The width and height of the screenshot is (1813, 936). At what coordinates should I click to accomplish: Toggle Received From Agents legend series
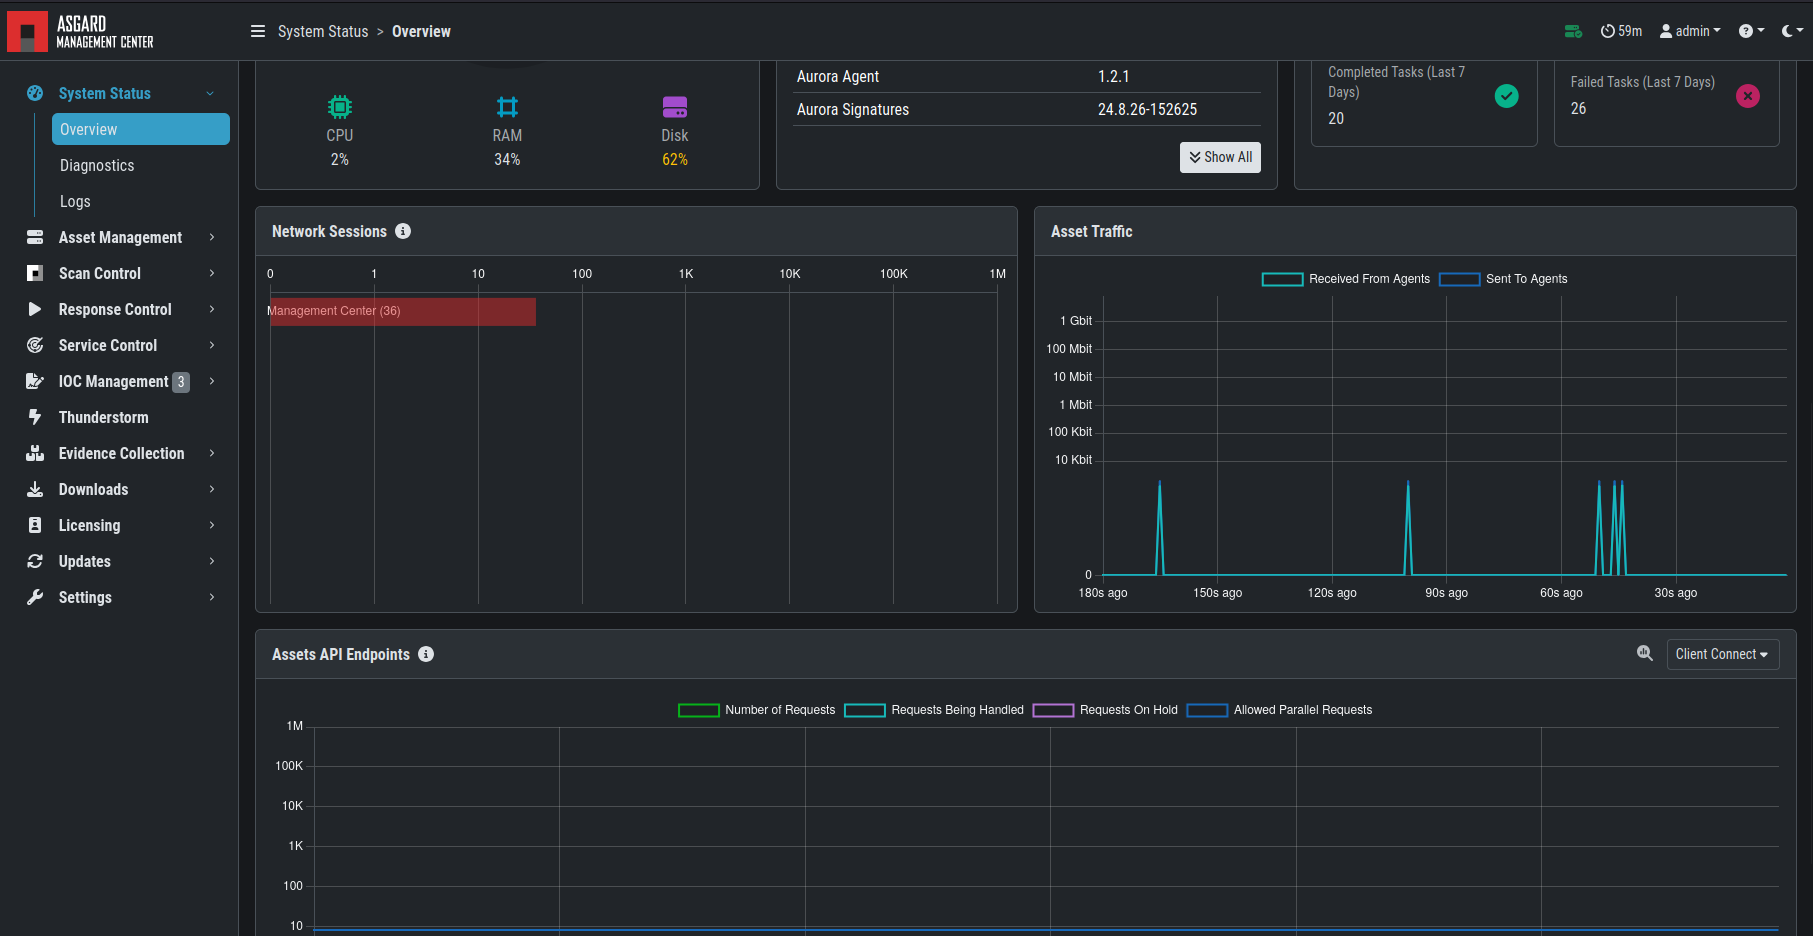(x=1346, y=279)
